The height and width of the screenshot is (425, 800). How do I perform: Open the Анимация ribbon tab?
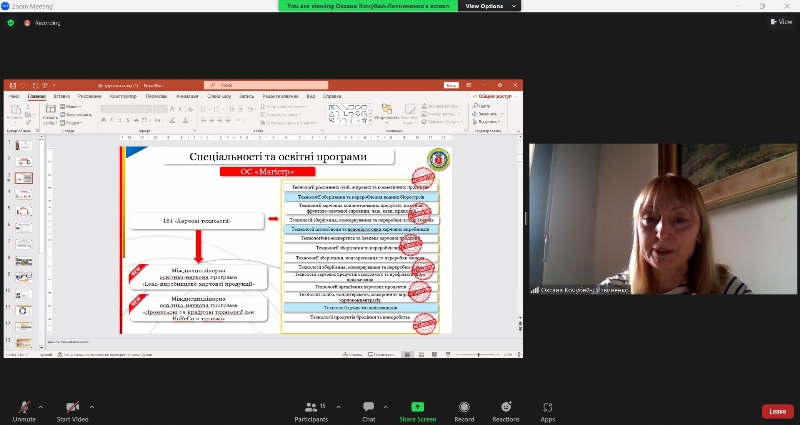[x=187, y=96]
